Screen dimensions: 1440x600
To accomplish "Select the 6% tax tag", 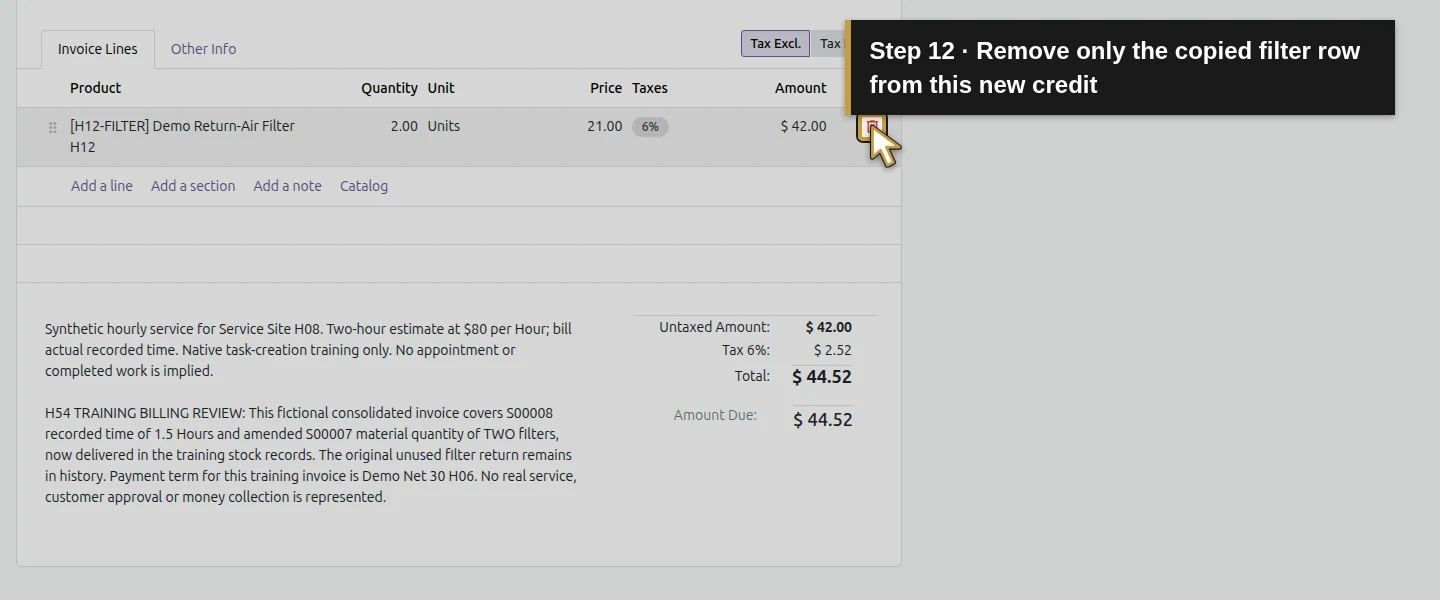I will coord(650,127).
